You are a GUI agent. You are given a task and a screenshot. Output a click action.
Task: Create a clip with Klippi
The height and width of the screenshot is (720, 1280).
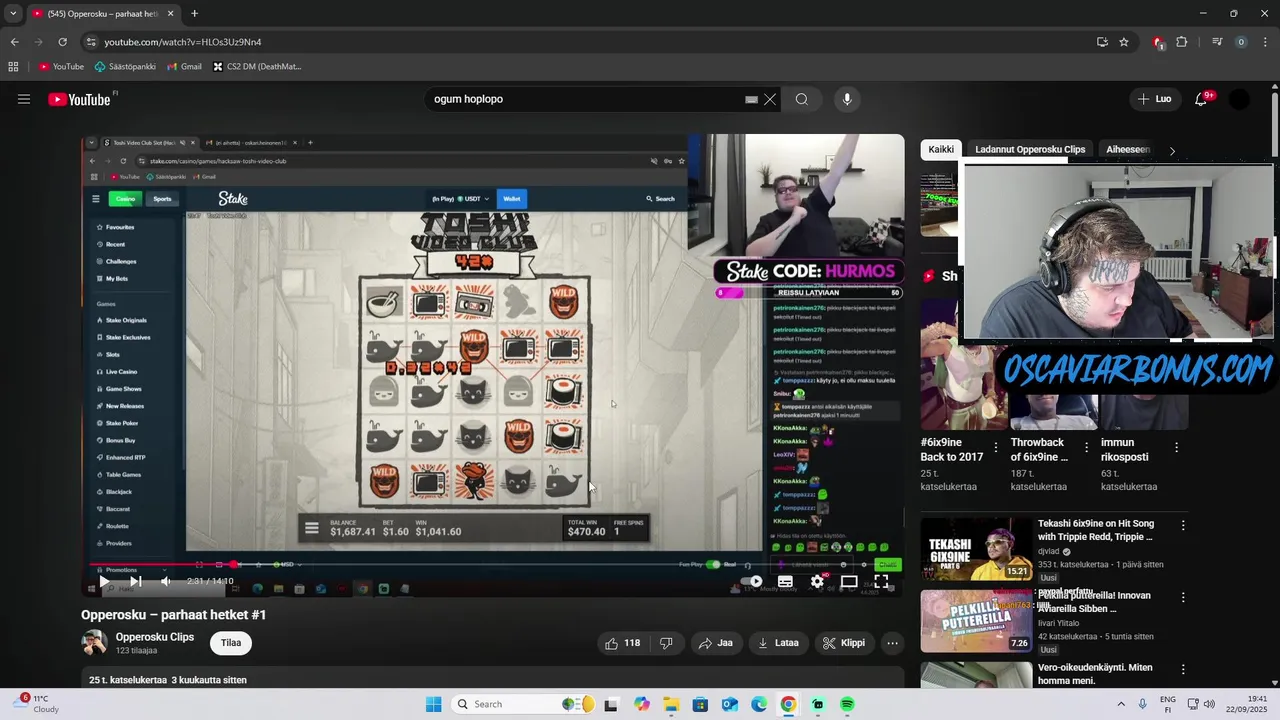click(844, 643)
